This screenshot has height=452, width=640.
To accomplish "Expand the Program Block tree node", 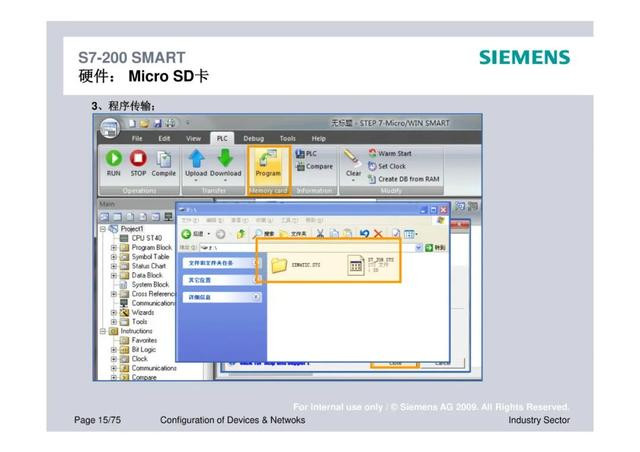I will [114, 247].
